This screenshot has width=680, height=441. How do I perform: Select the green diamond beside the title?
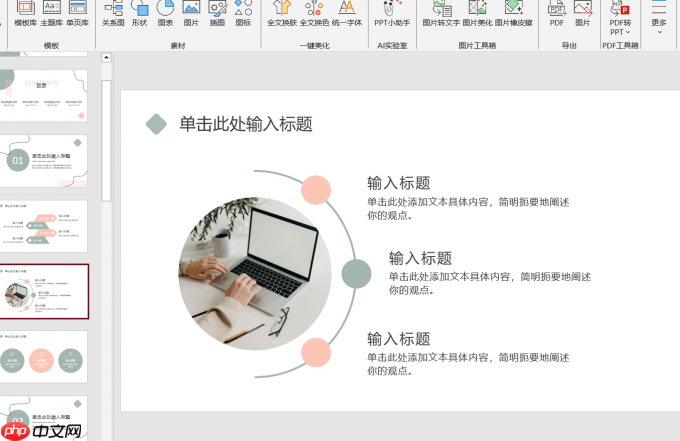tap(156, 124)
